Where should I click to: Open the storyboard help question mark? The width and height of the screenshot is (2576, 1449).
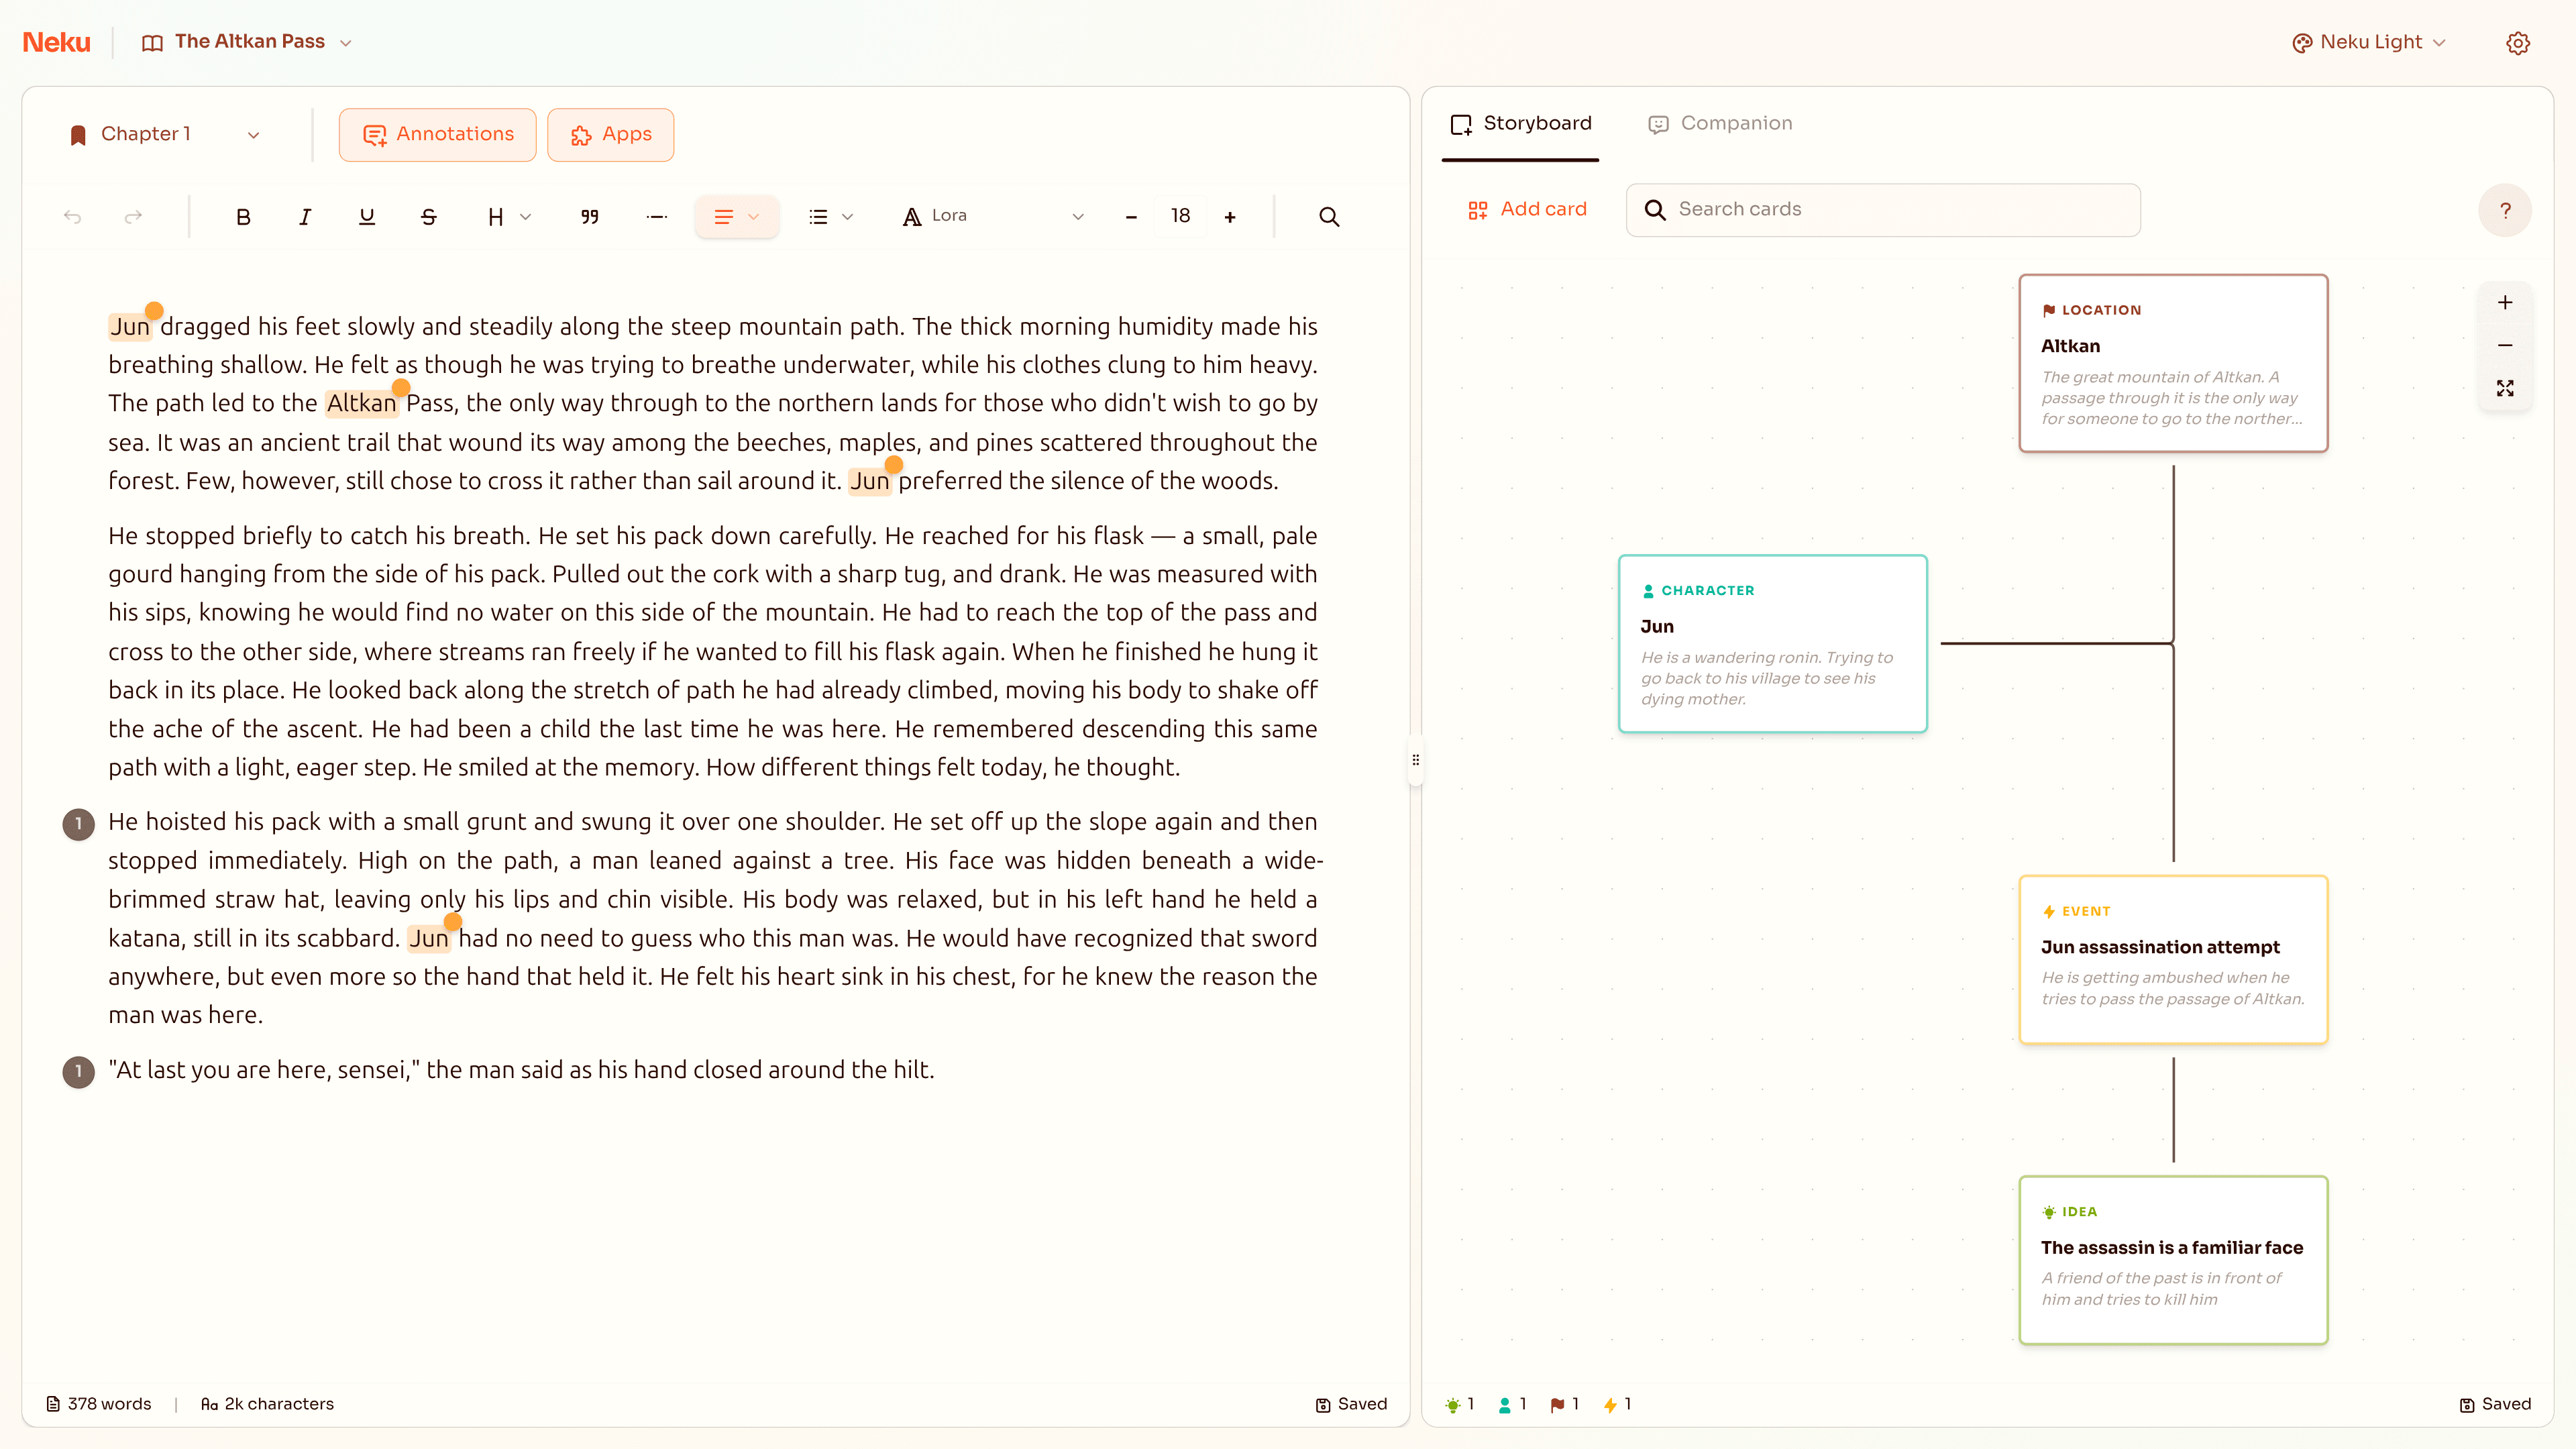pos(2505,210)
